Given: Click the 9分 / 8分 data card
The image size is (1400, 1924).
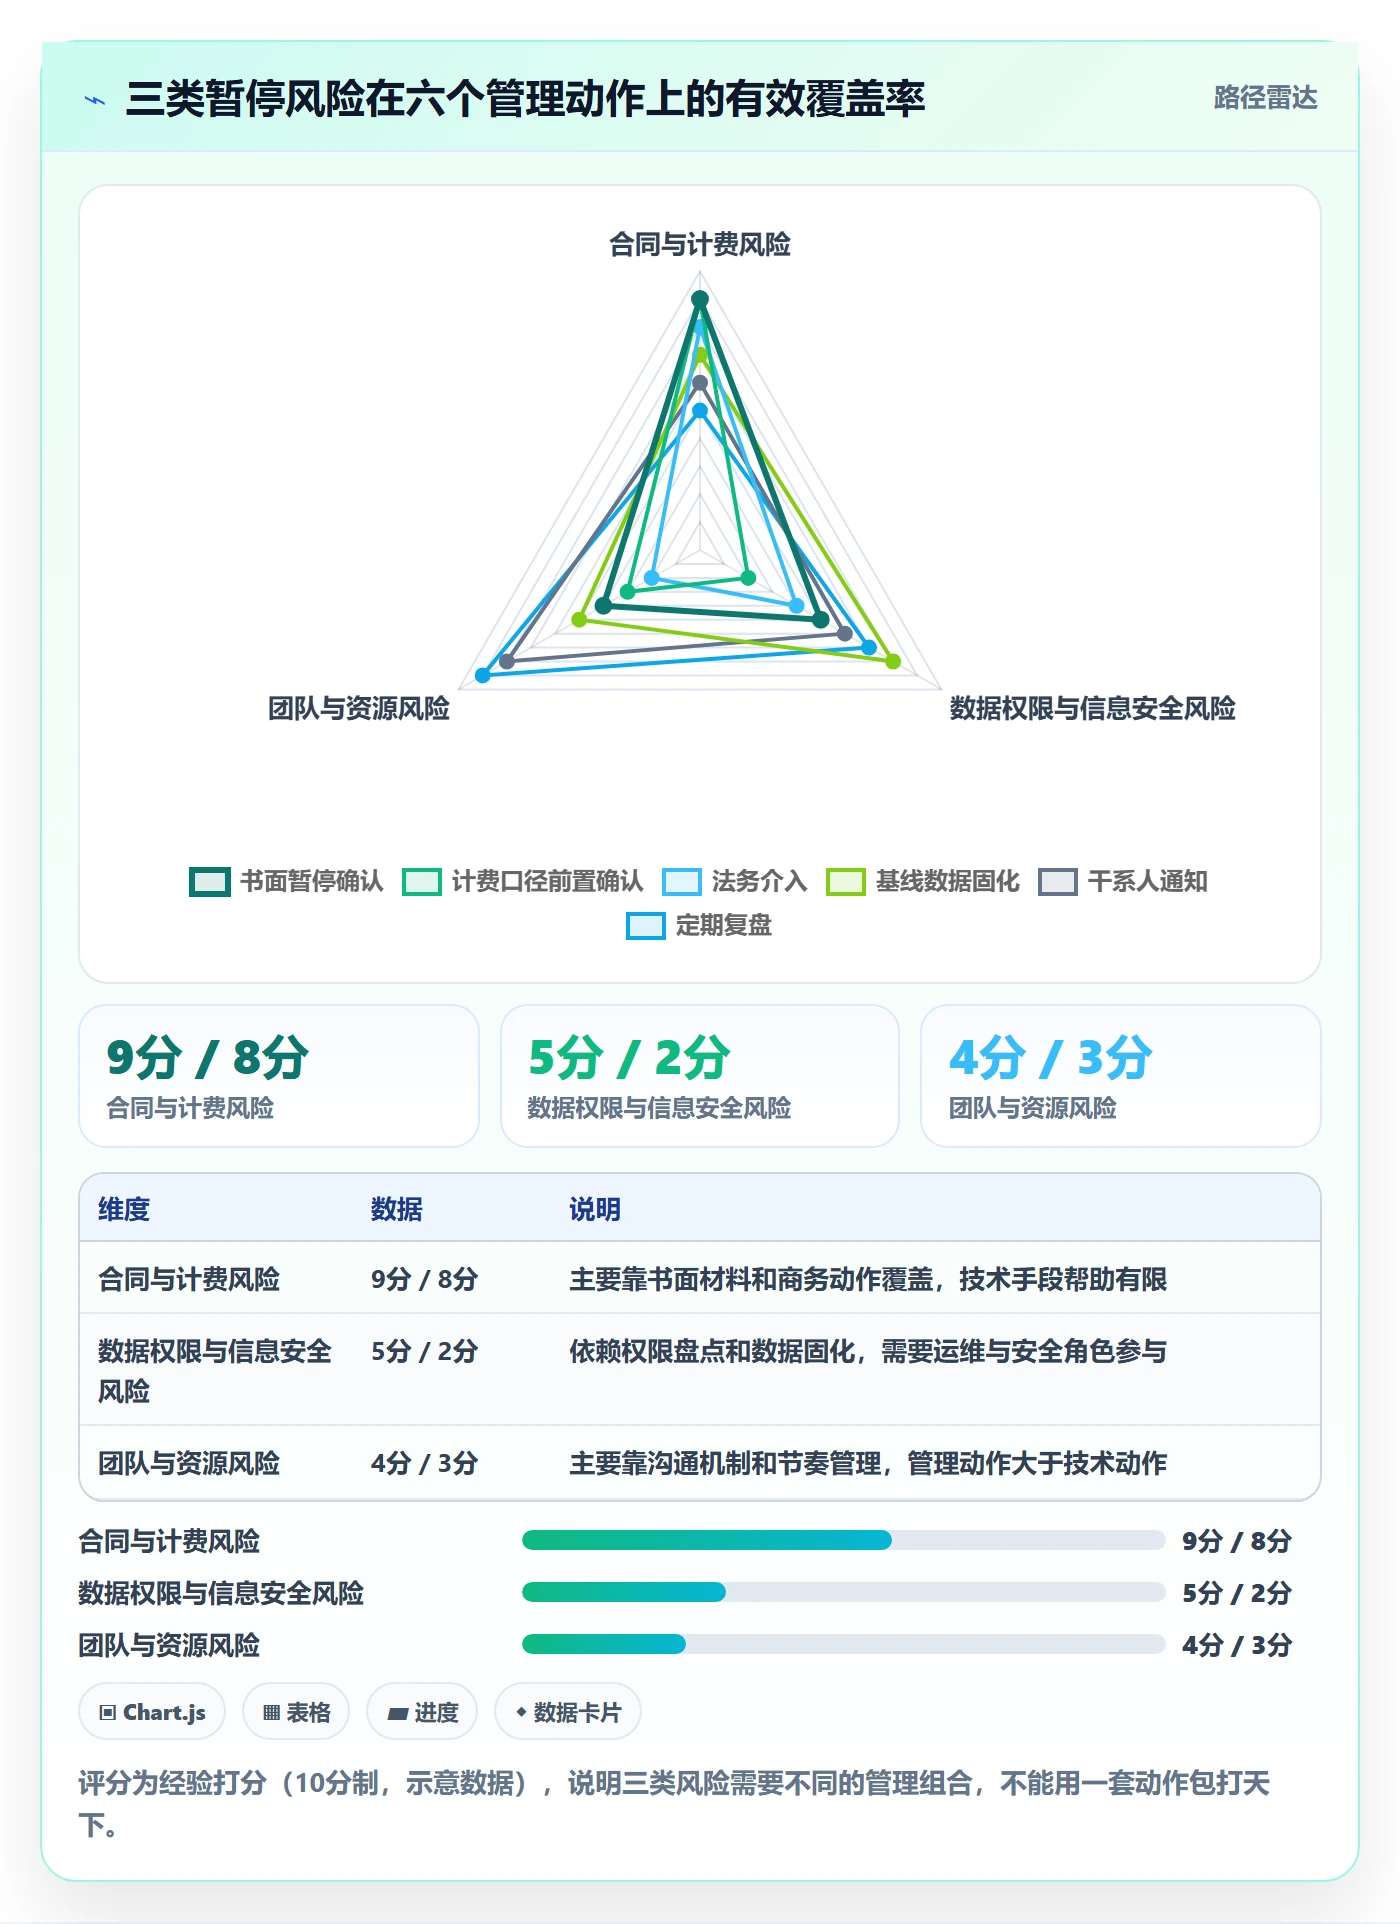Looking at the screenshot, I should pos(279,1075).
